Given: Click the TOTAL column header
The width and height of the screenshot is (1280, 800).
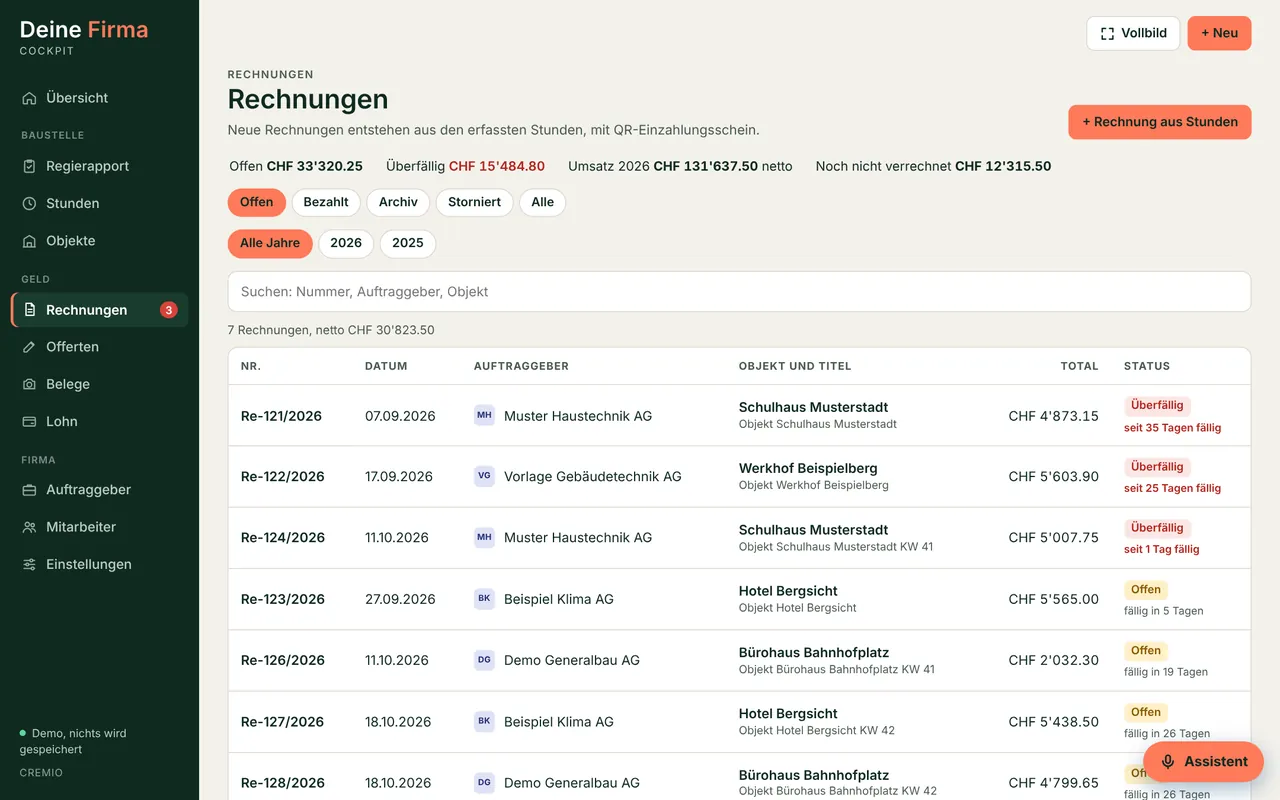Looking at the screenshot, I should click(1080, 366).
